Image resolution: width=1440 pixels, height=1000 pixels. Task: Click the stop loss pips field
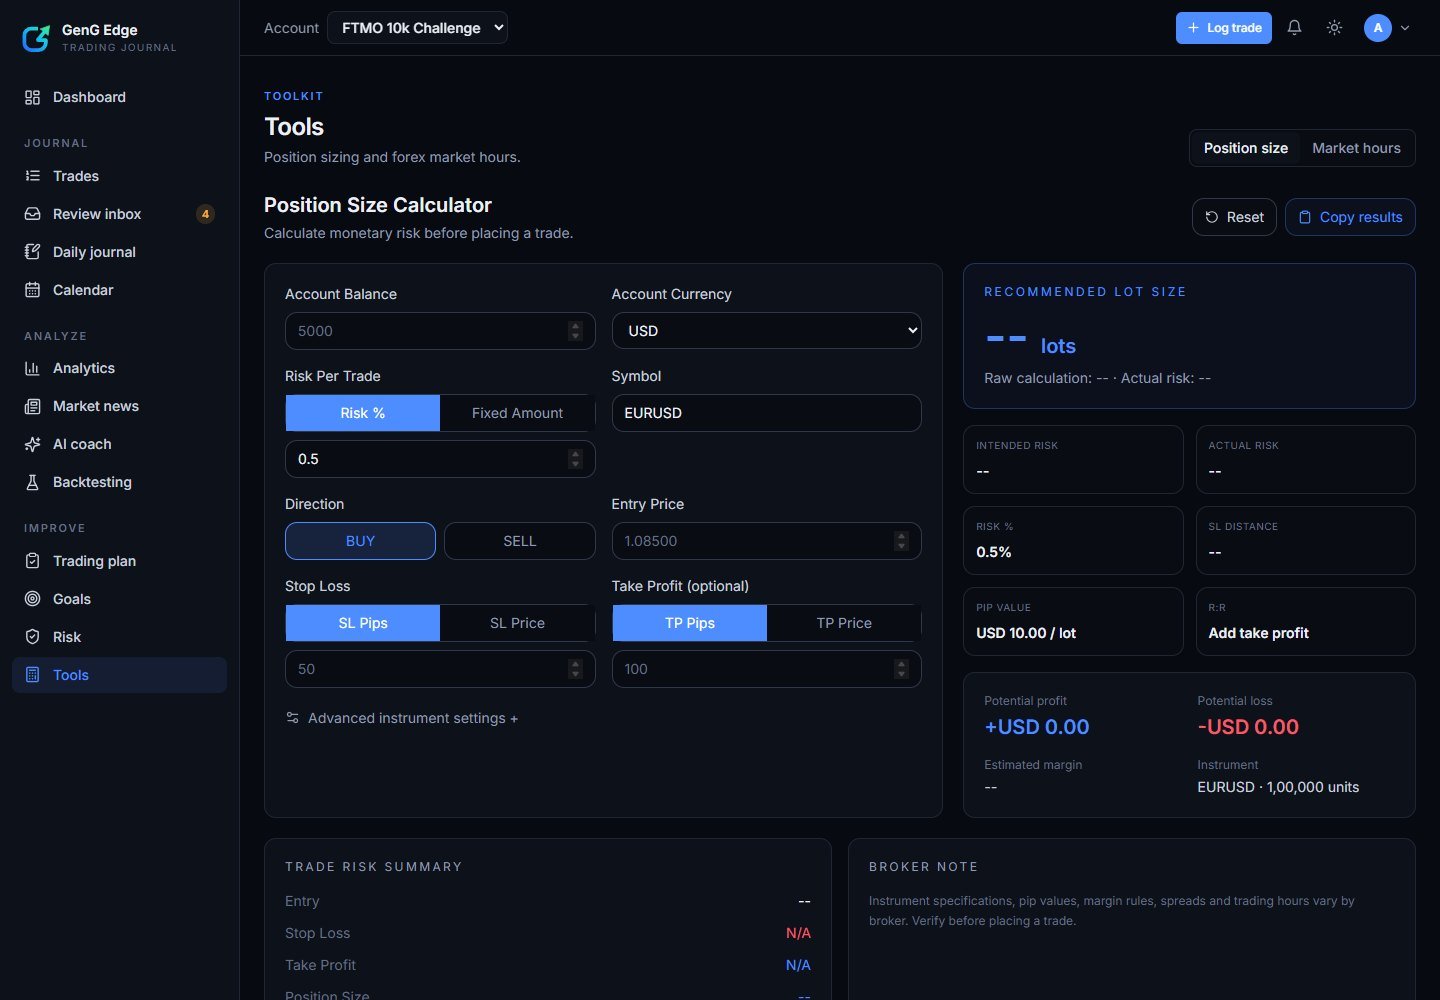[x=440, y=669]
